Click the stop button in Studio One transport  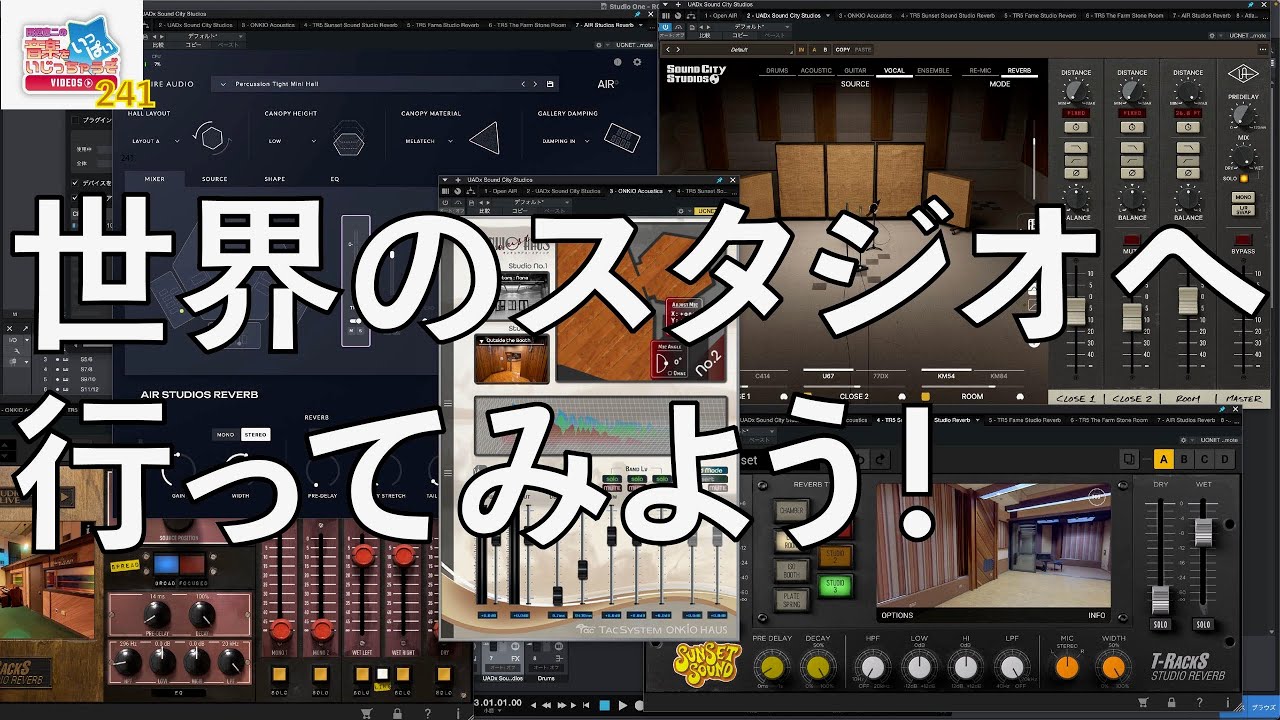[604, 705]
